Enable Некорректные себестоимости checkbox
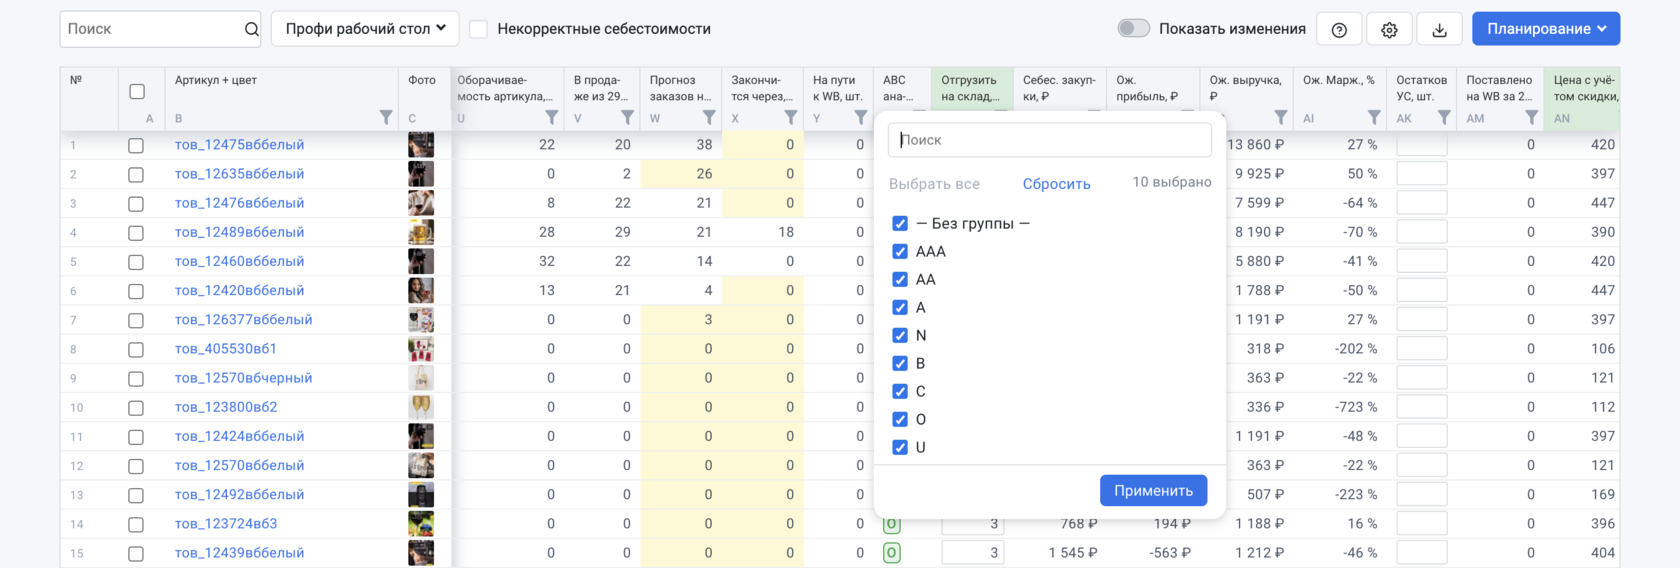Screen dimensions: 1680x568 (479, 29)
